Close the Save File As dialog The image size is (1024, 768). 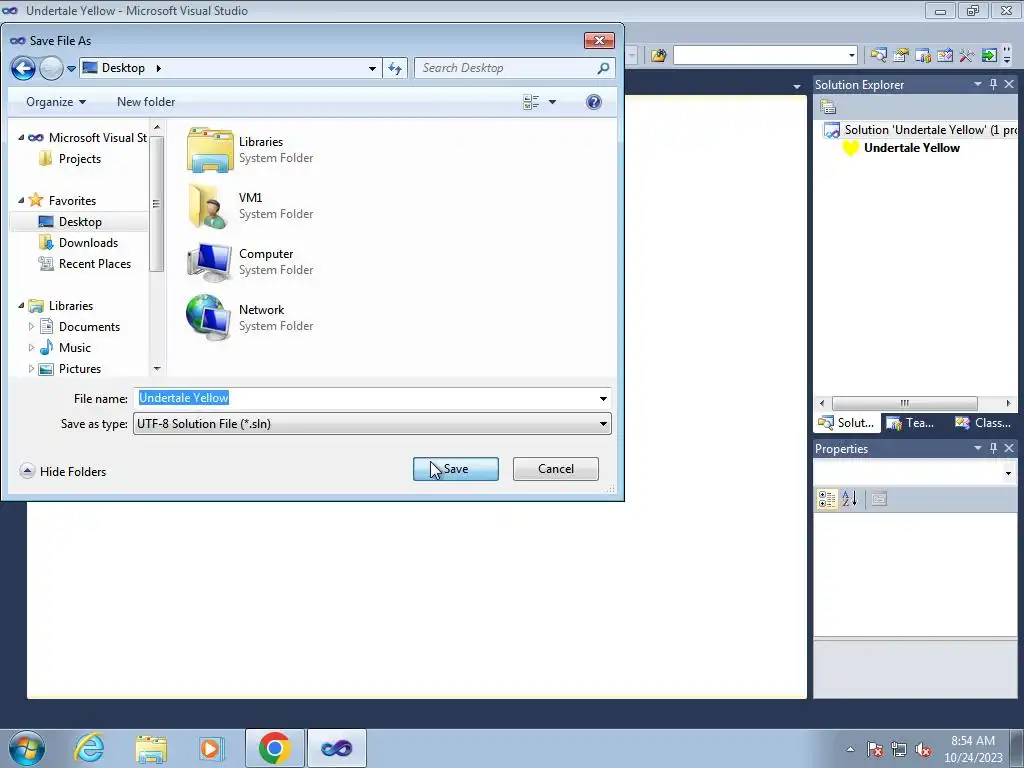pos(599,40)
